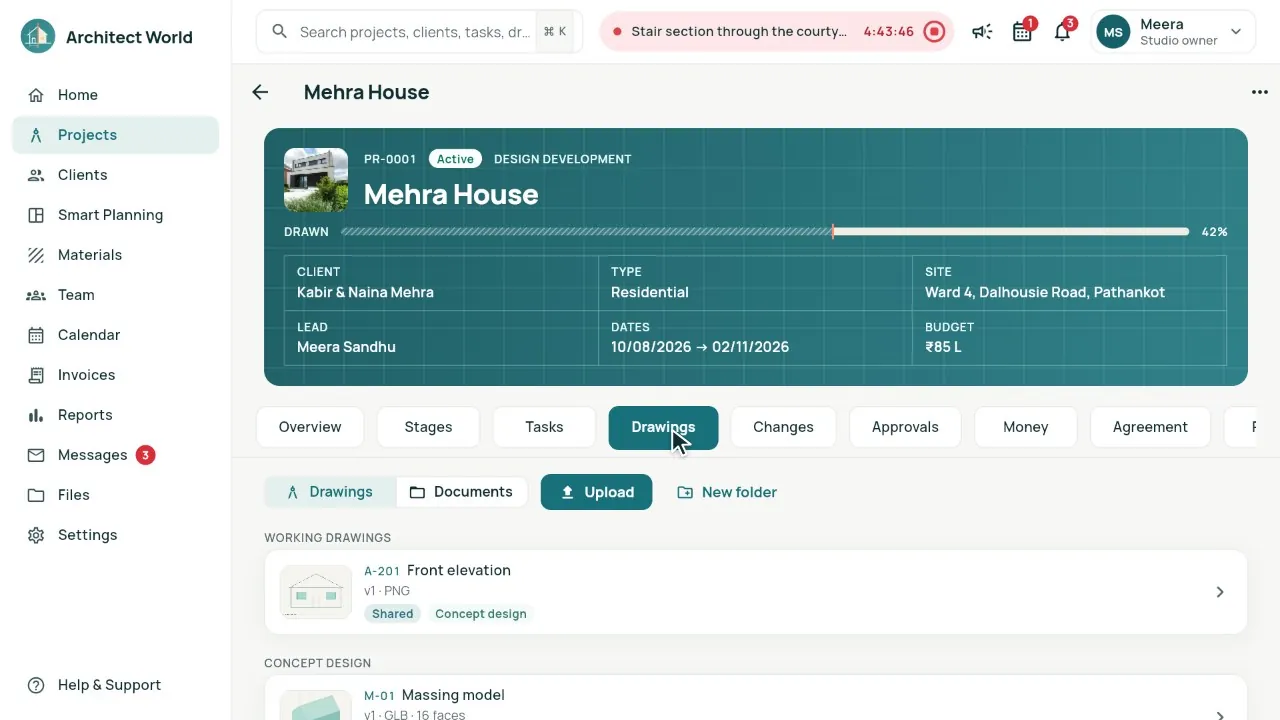Open Help & Support
The height and width of the screenshot is (720, 1280).
[115, 685]
